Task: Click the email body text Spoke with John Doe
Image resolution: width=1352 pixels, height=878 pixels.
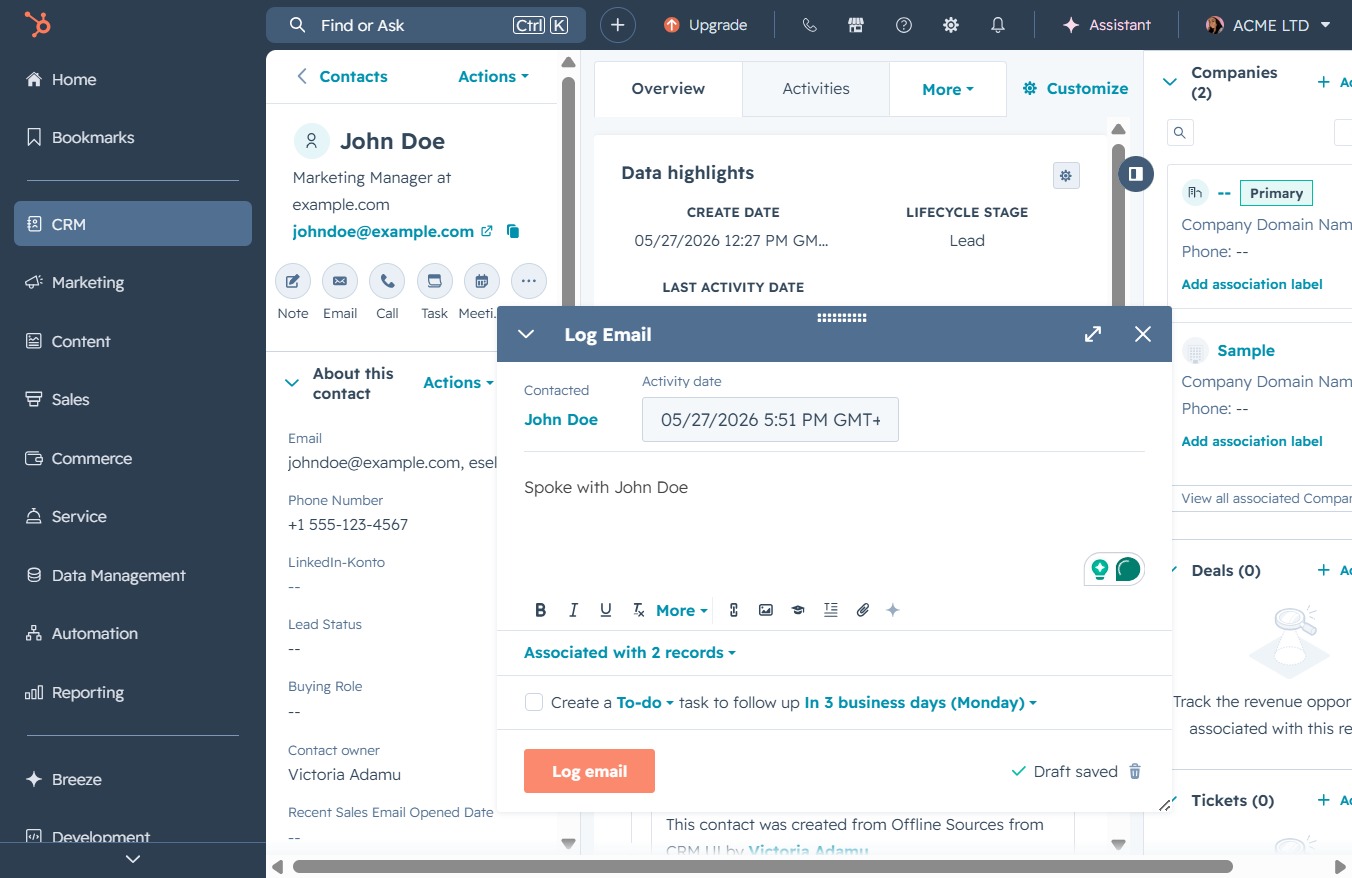Action: tap(606, 487)
